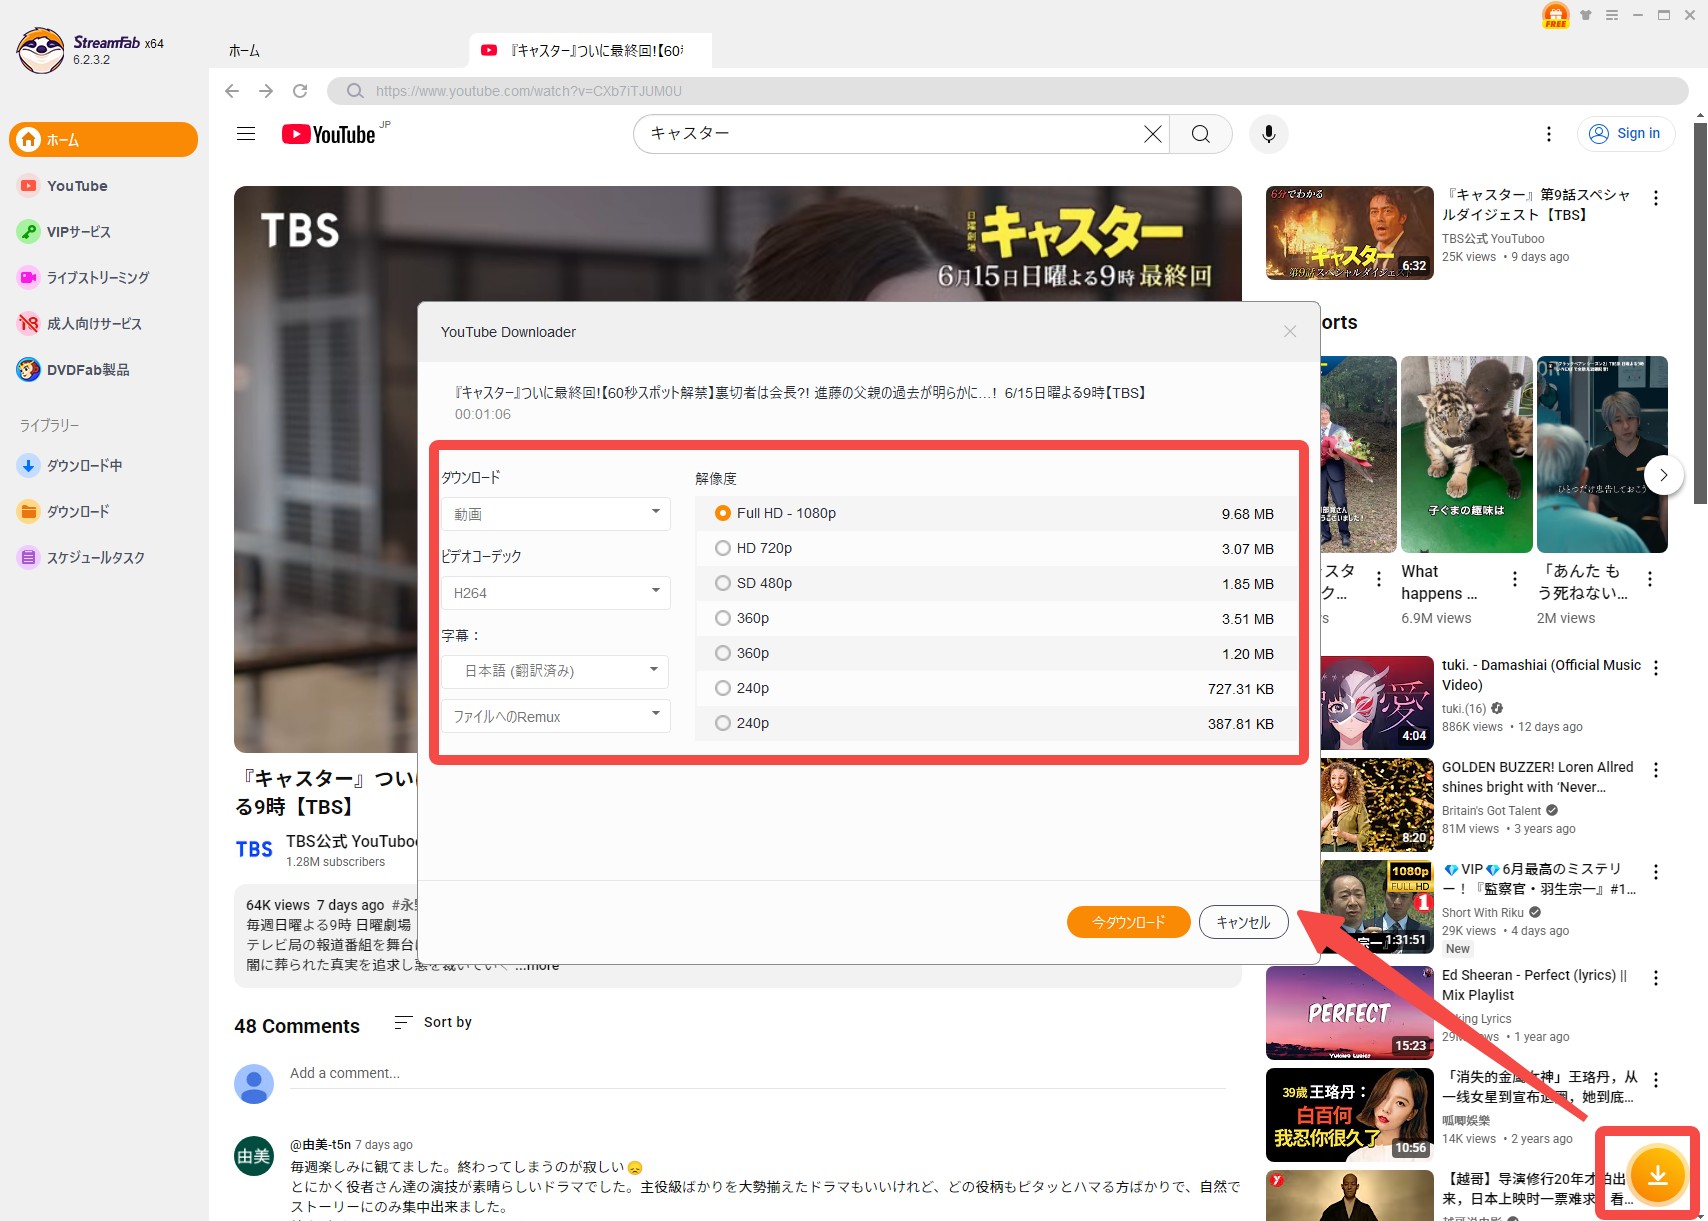Select ホーム in the sidebar
Screen dimensions: 1708x1221
pyautogui.click(x=104, y=140)
